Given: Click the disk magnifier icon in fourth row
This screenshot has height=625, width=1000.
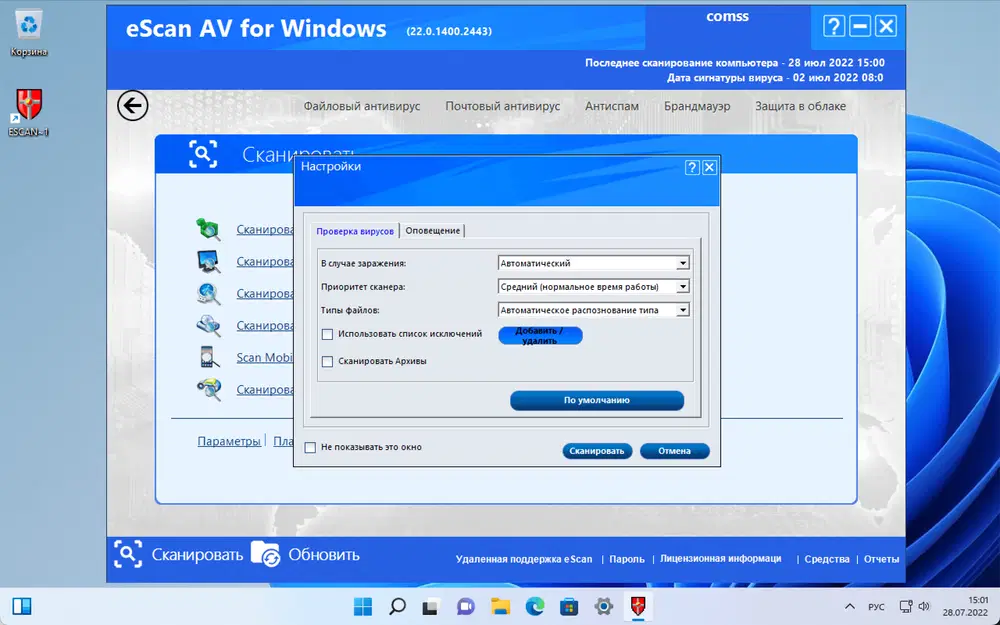Looking at the screenshot, I should click(x=209, y=325).
